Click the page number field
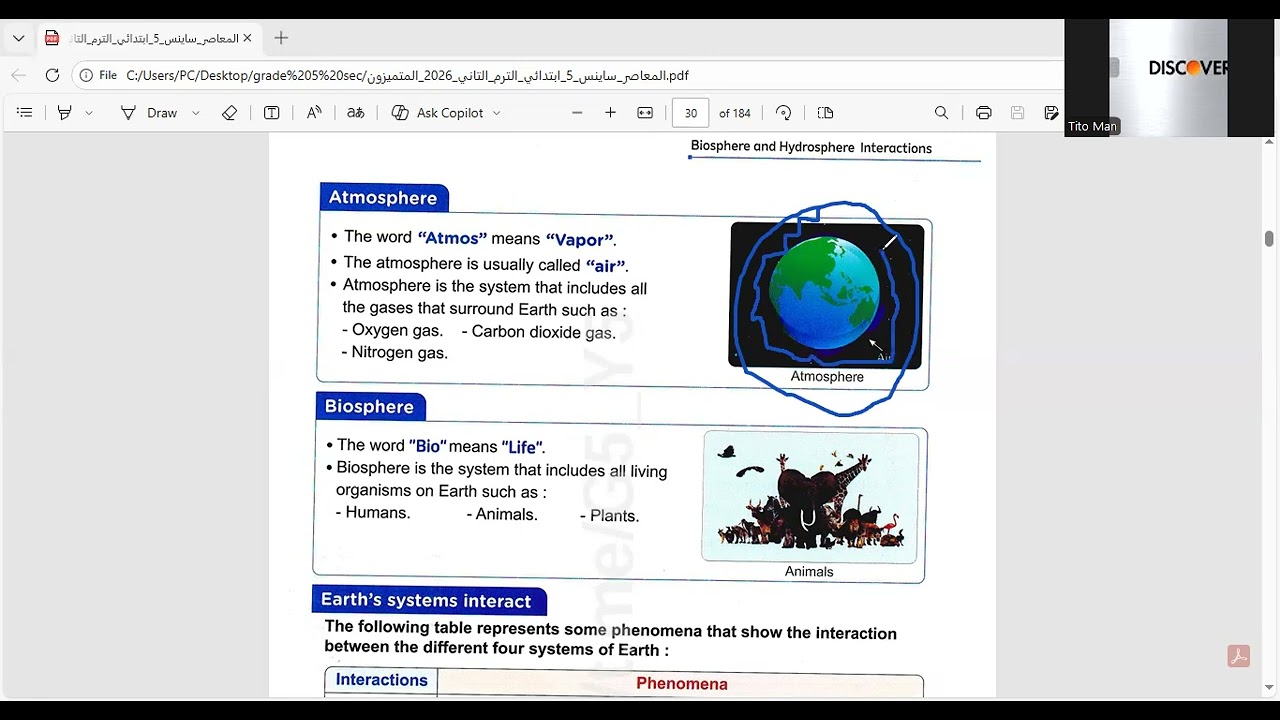The width and height of the screenshot is (1280, 720). pos(691,113)
